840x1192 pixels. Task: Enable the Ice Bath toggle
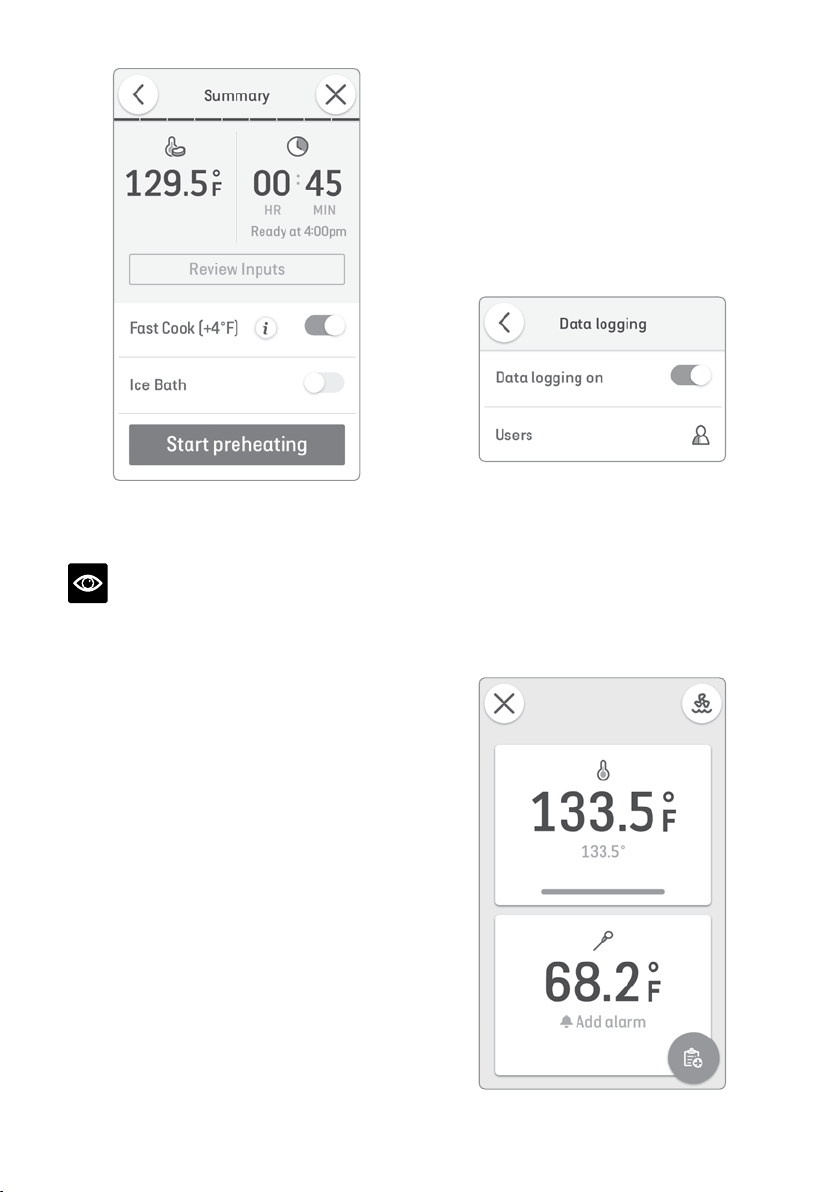pos(325,383)
